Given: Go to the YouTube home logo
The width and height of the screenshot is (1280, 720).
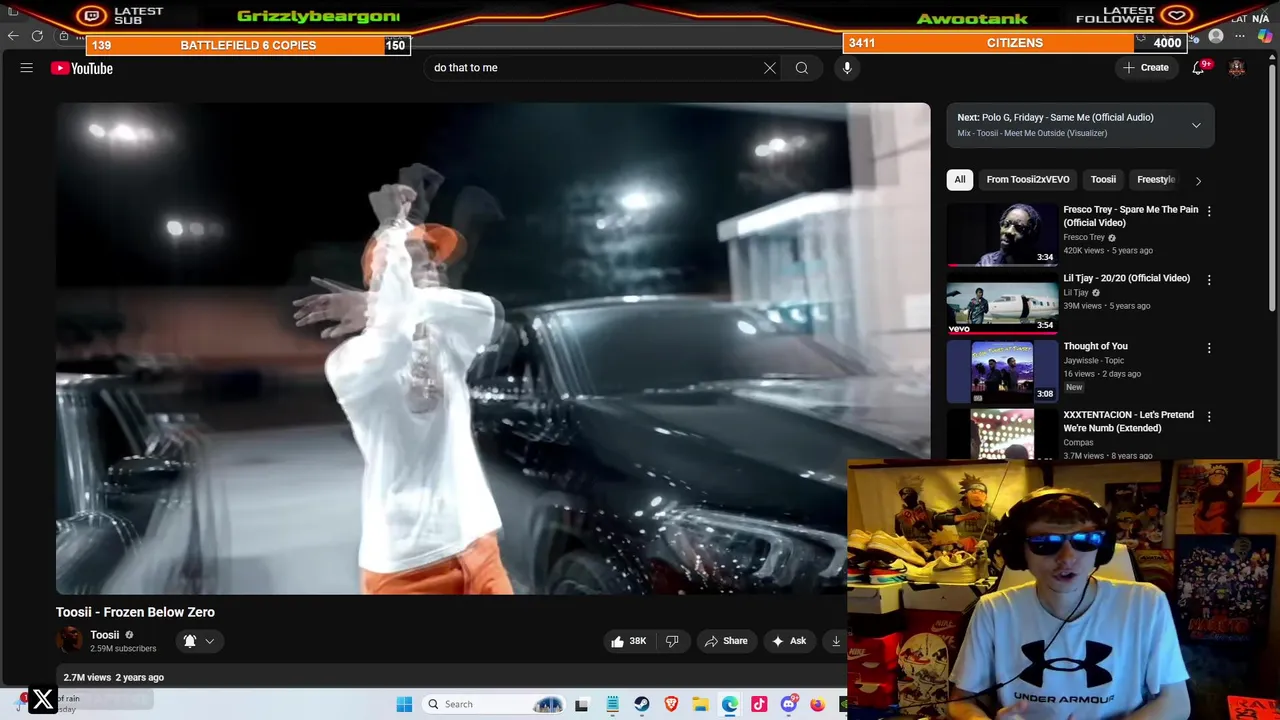Looking at the screenshot, I should point(82,68).
